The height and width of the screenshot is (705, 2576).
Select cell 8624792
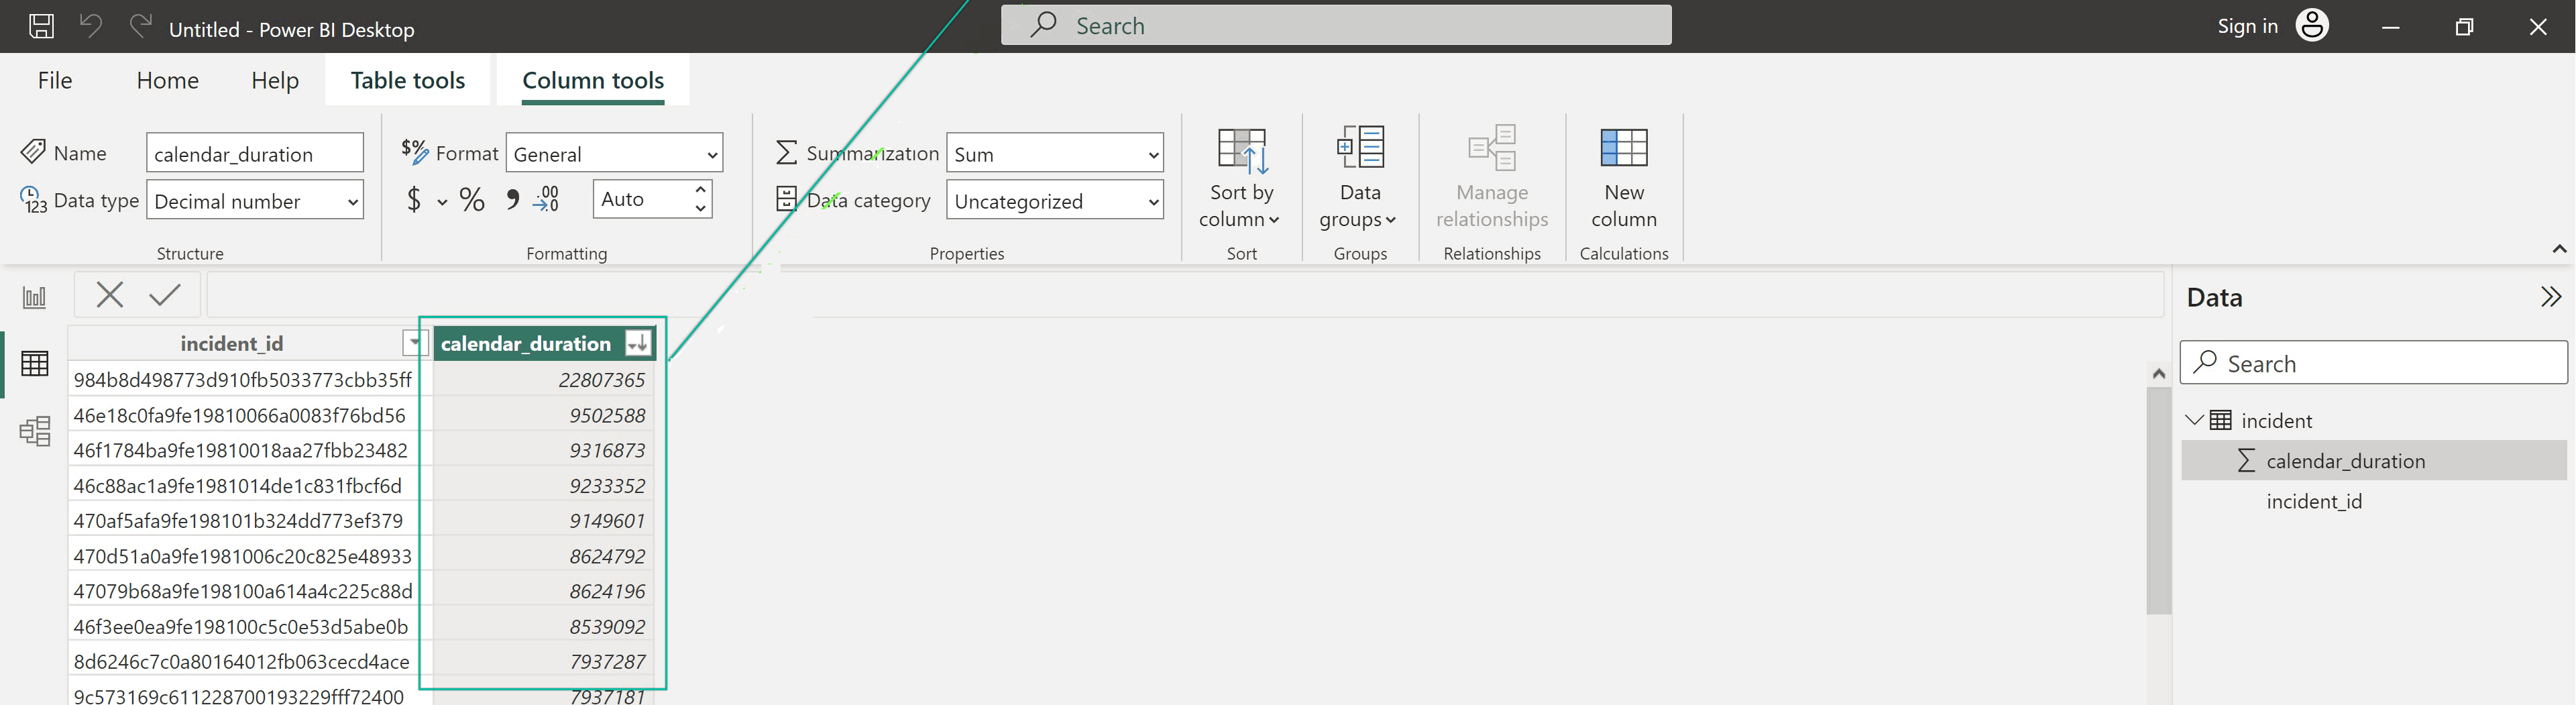tap(543, 556)
